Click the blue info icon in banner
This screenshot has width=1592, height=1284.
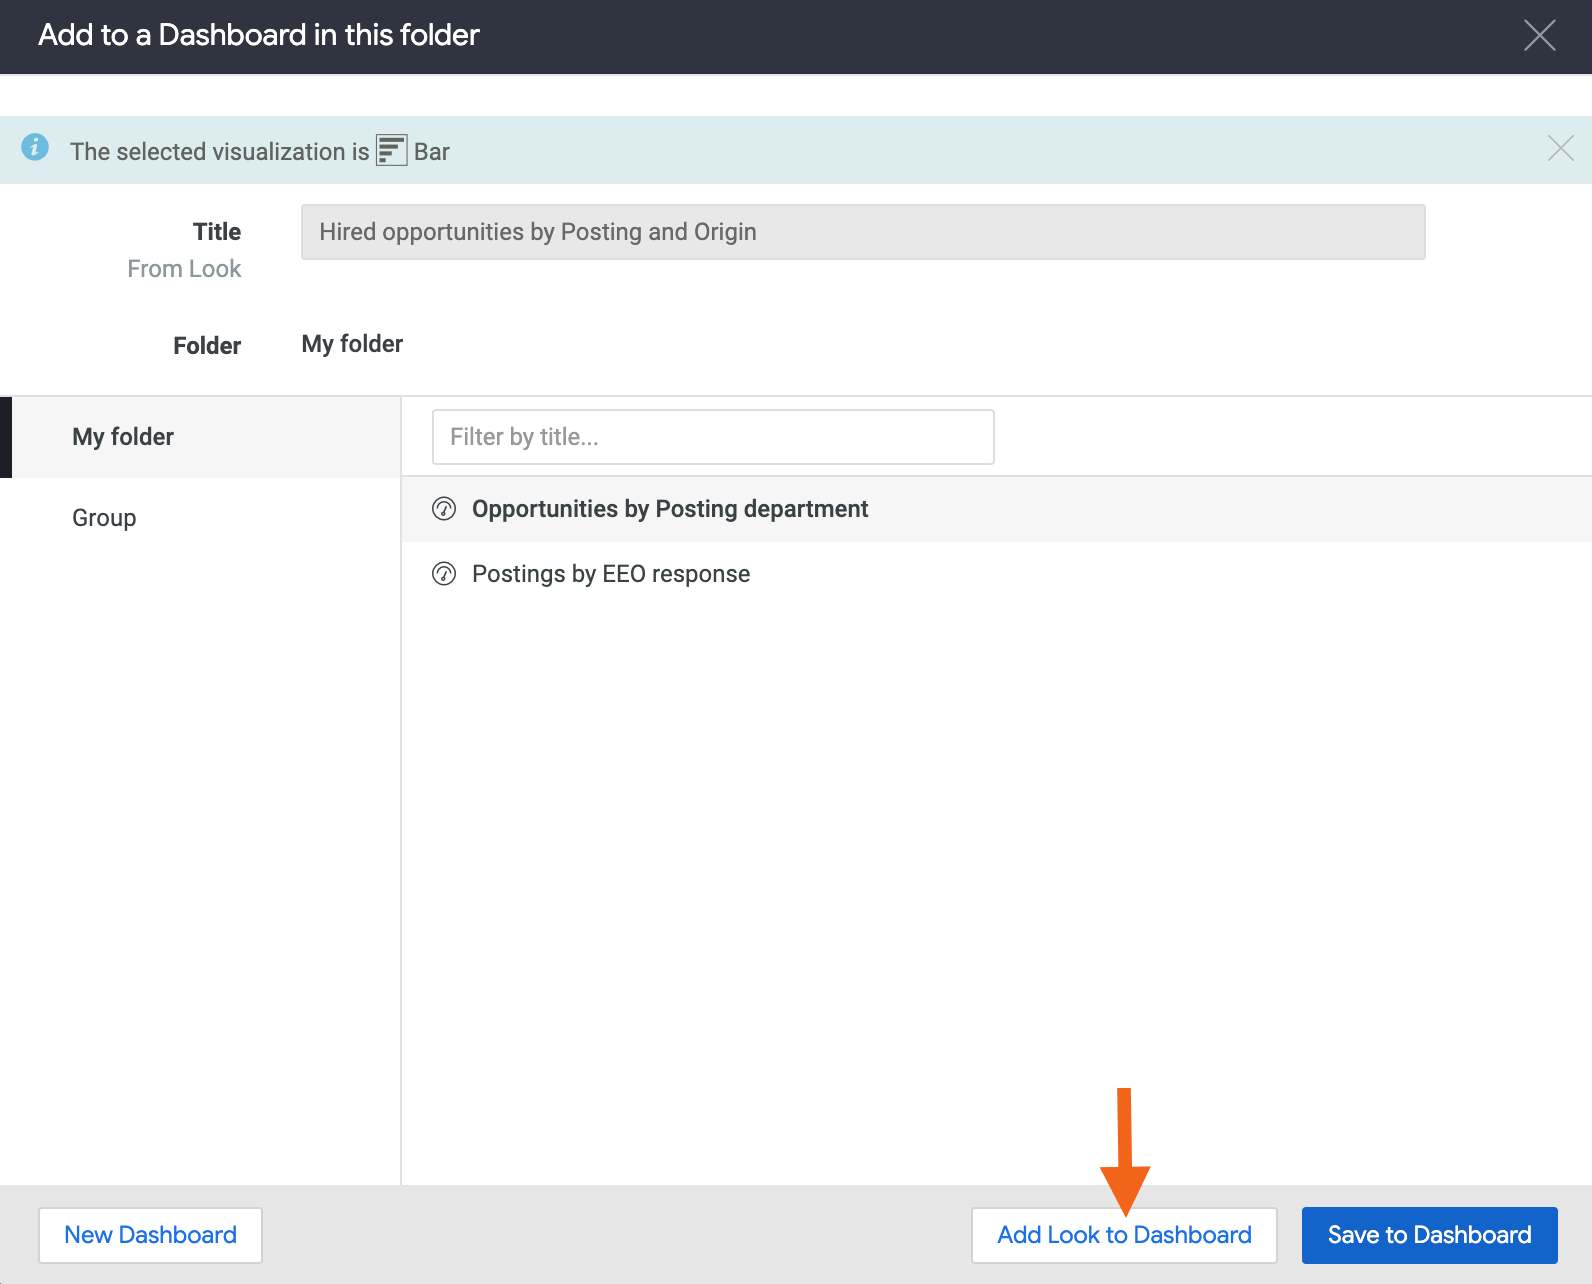35,148
